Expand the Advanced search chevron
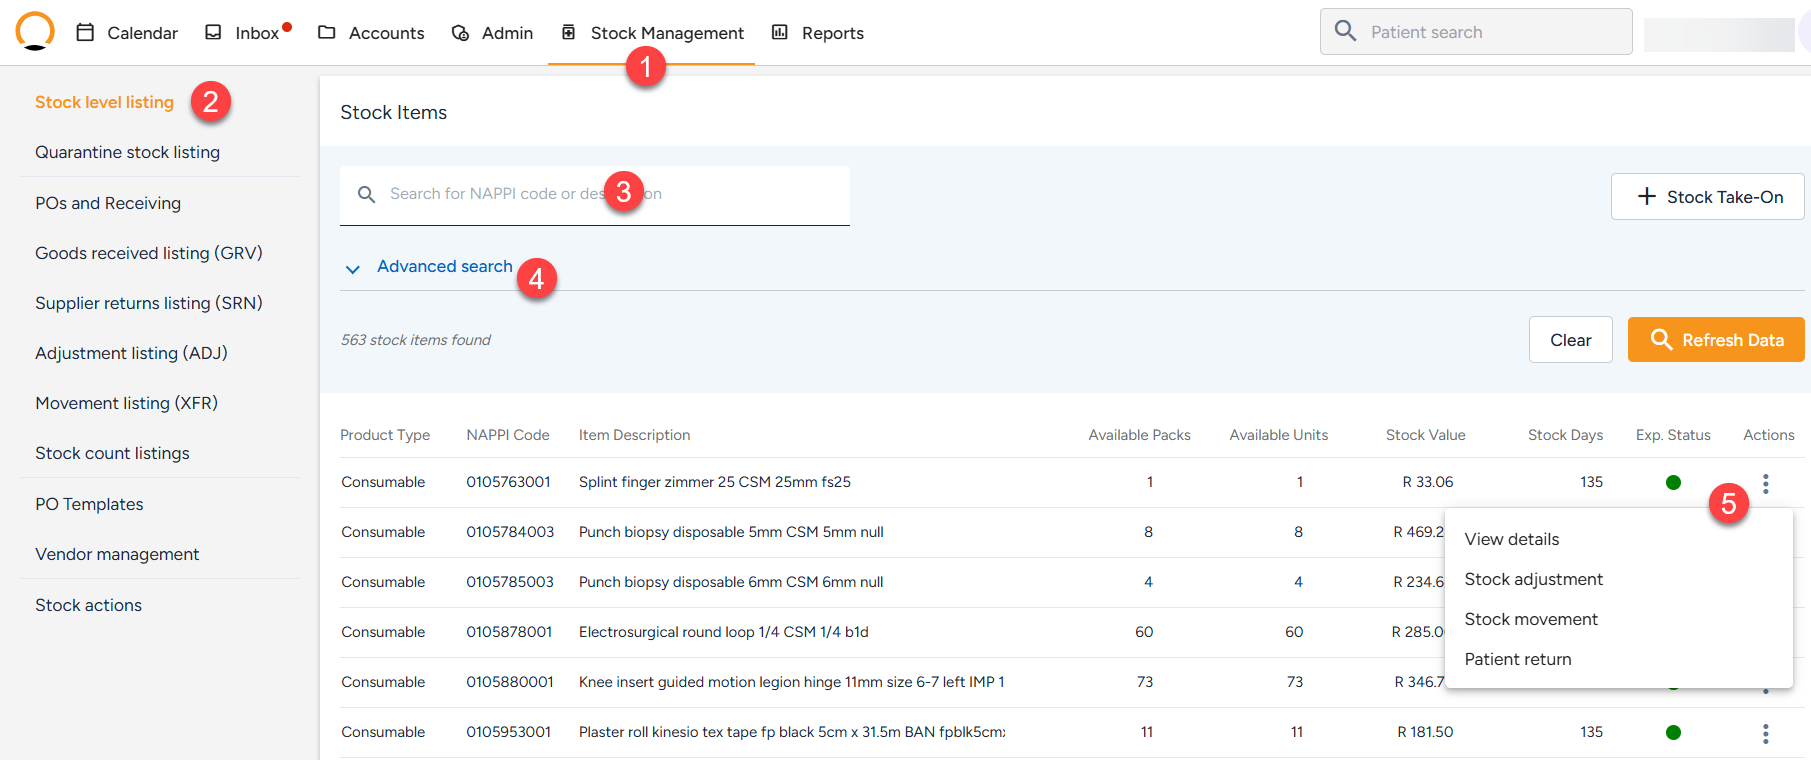 [352, 268]
